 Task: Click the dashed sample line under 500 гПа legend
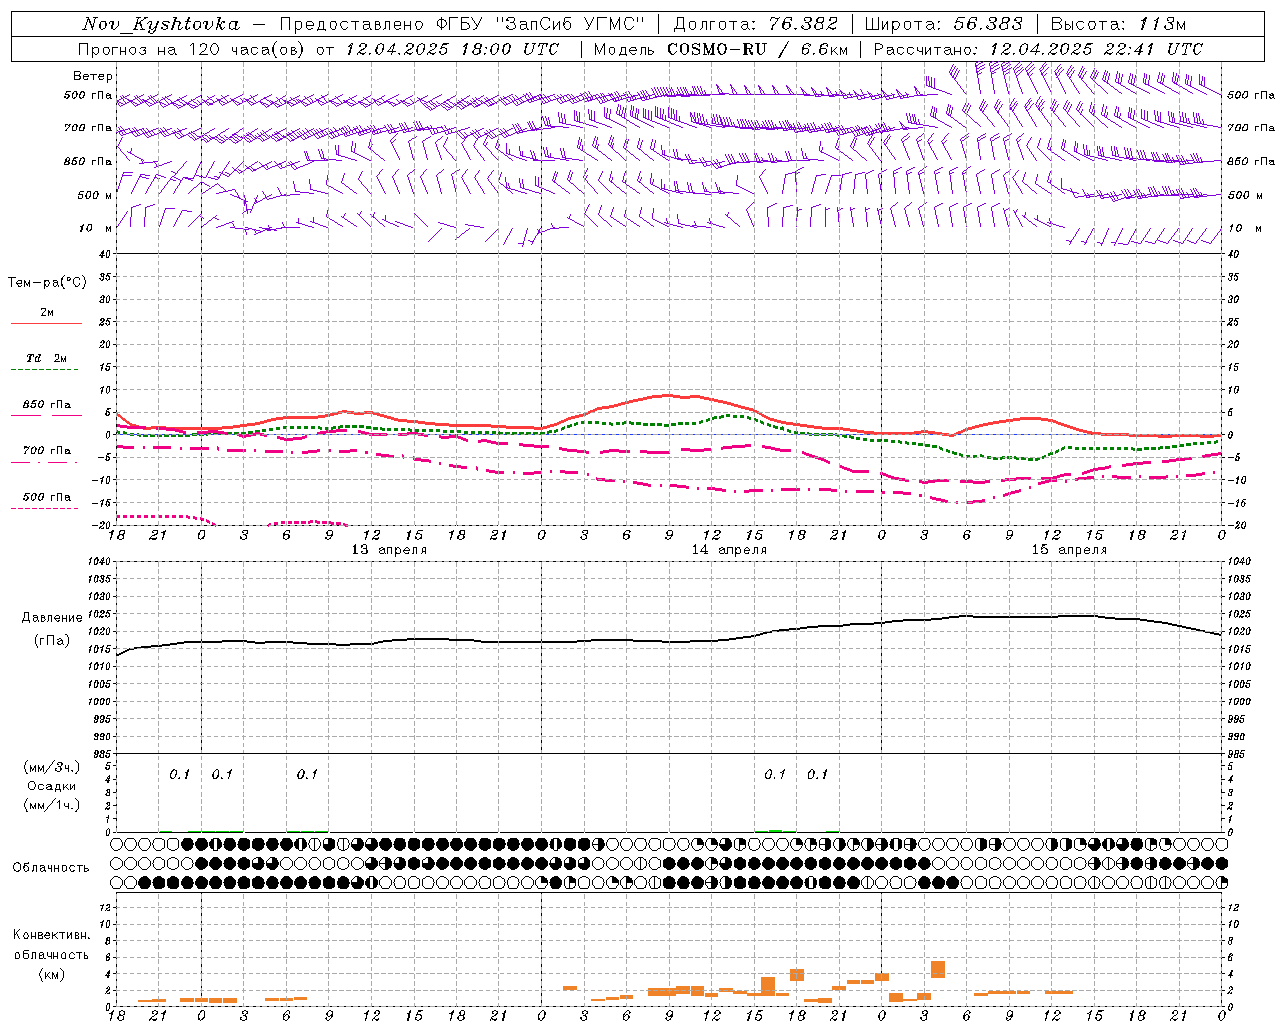44,509
